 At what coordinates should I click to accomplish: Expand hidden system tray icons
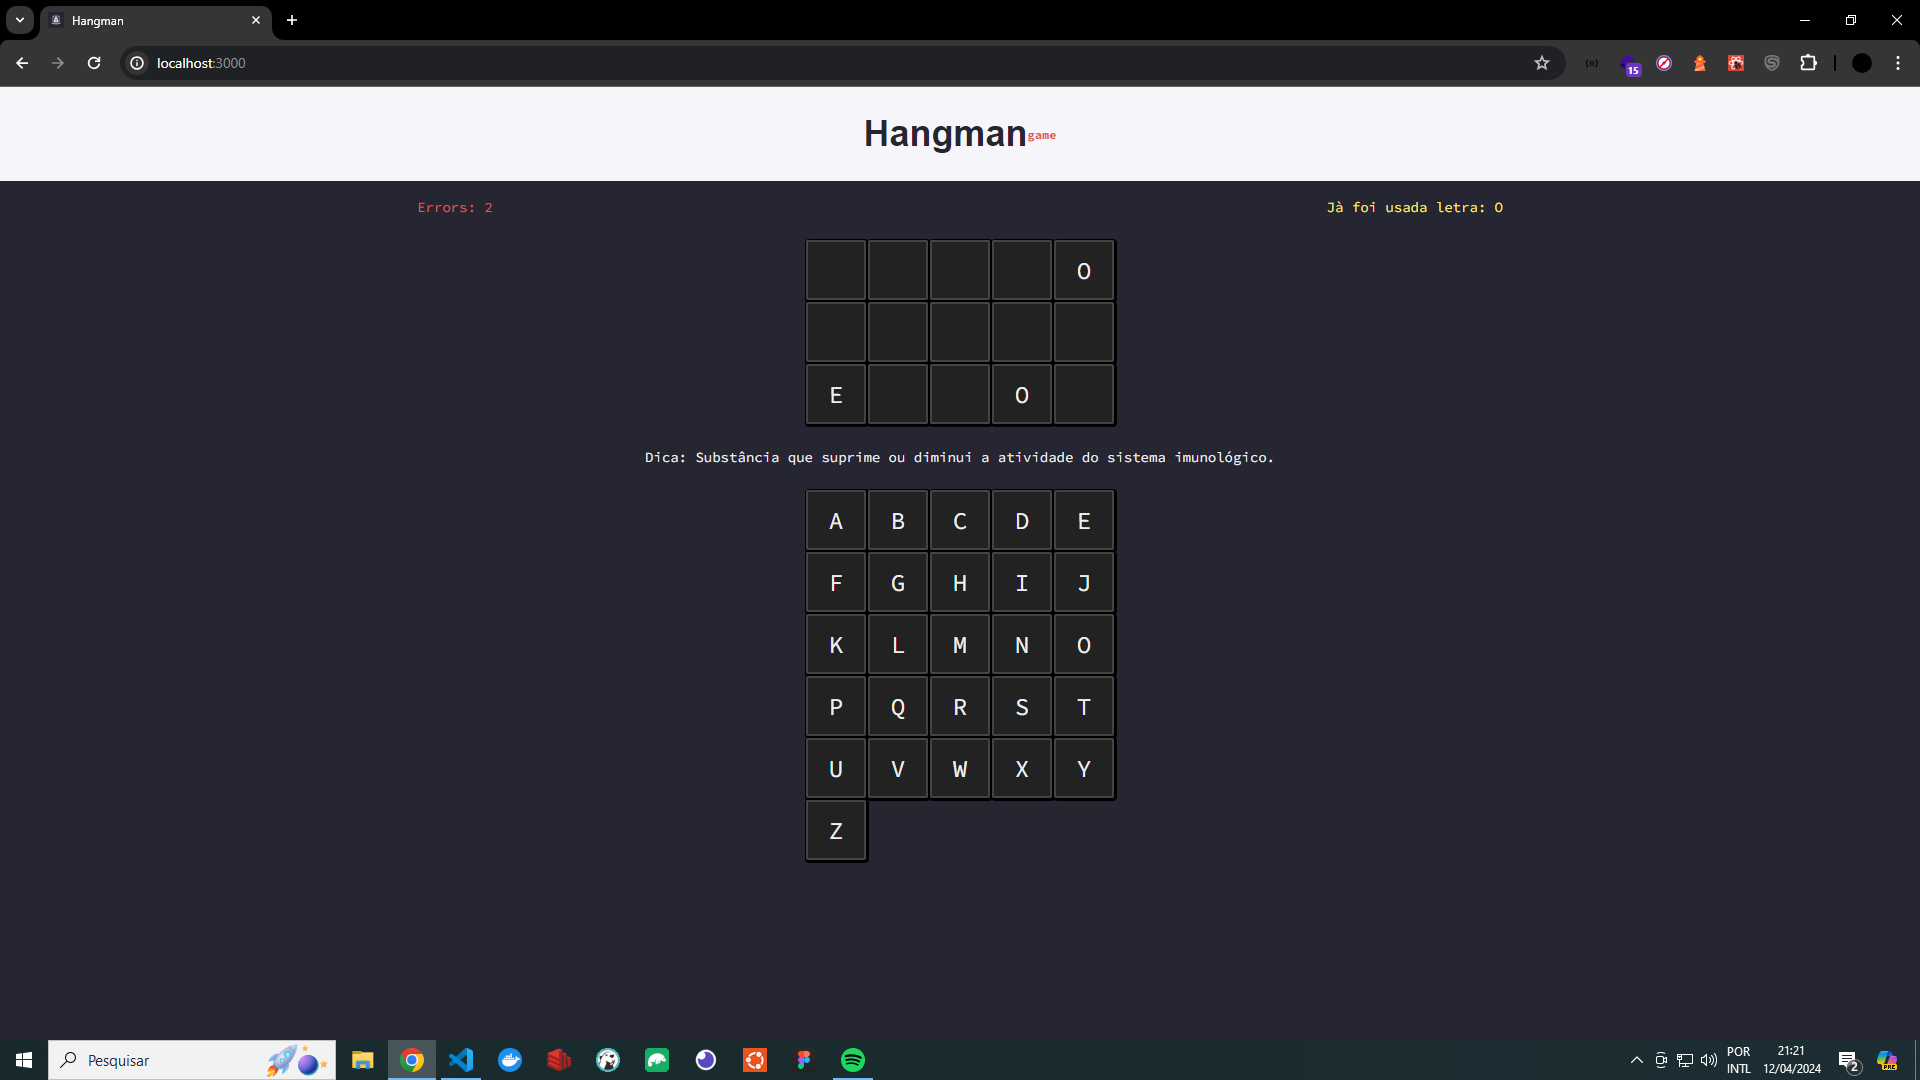tap(1636, 1059)
